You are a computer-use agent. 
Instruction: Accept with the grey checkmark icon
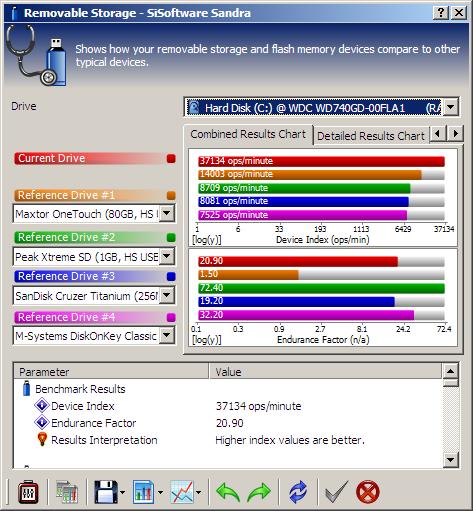click(336, 492)
